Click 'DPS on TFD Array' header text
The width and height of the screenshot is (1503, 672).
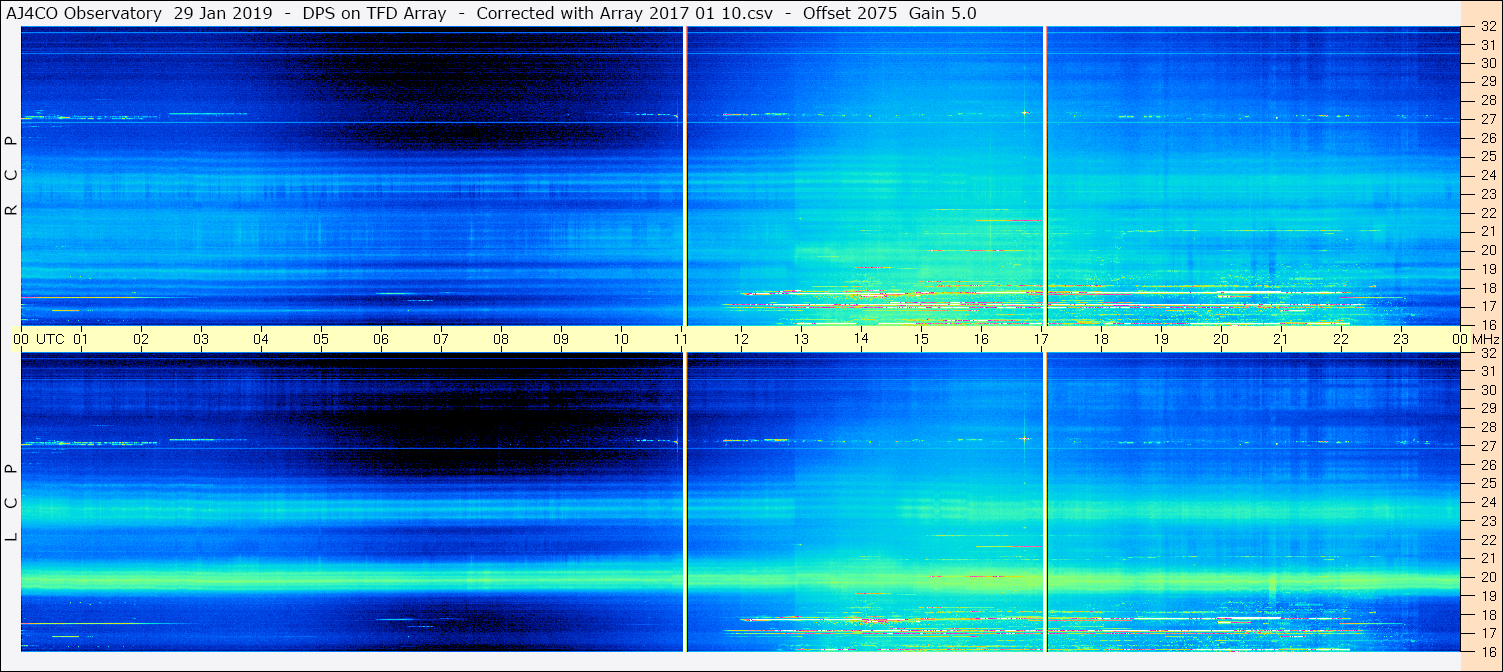coord(374,13)
